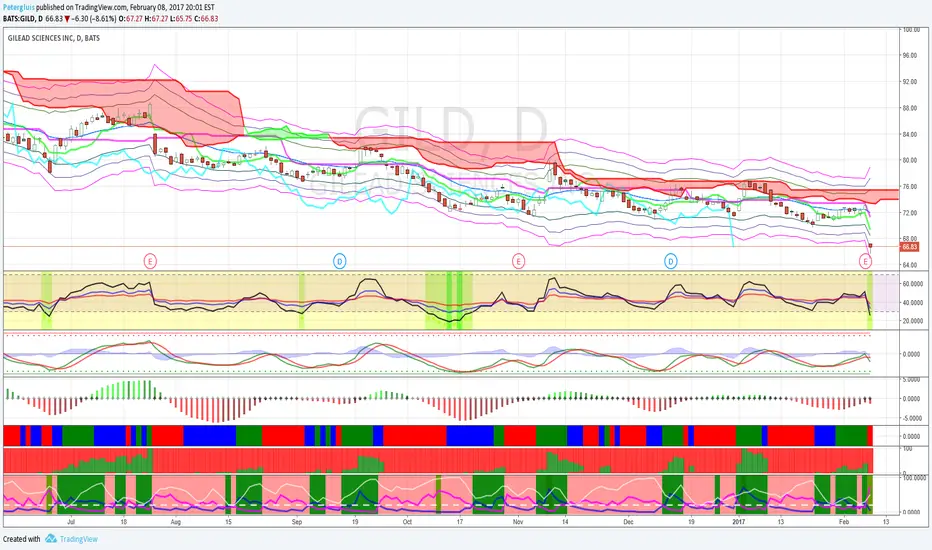Click the Nov label on time axis
The height and width of the screenshot is (550, 932).
pyautogui.click(x=518, y=521)
